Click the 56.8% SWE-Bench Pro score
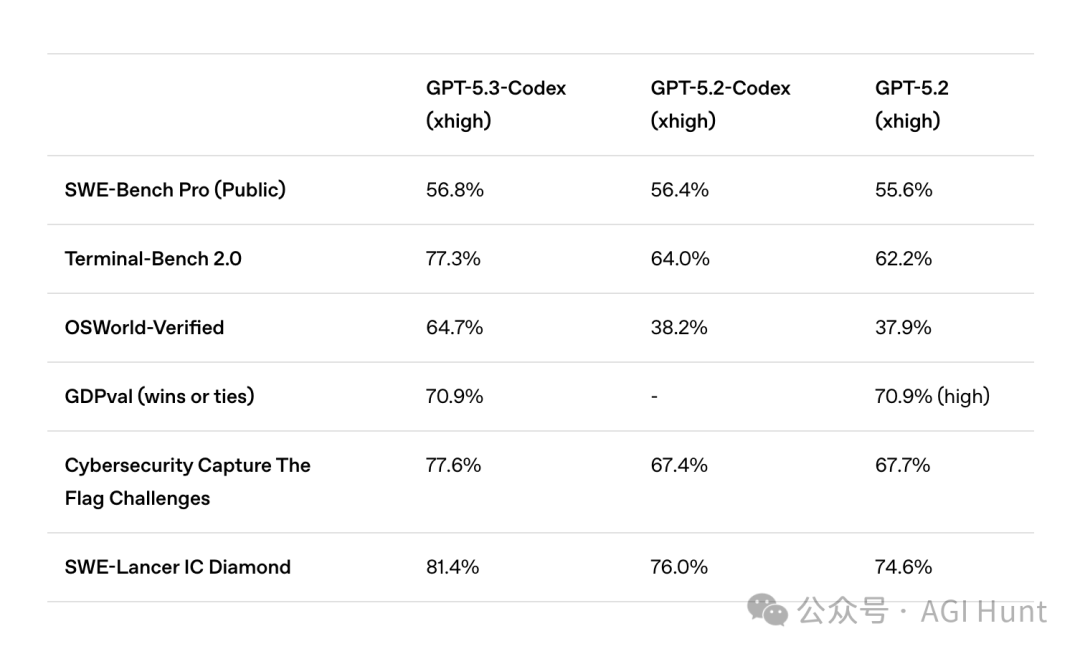Screen dimensions: 1080x654 click(454, 189)
